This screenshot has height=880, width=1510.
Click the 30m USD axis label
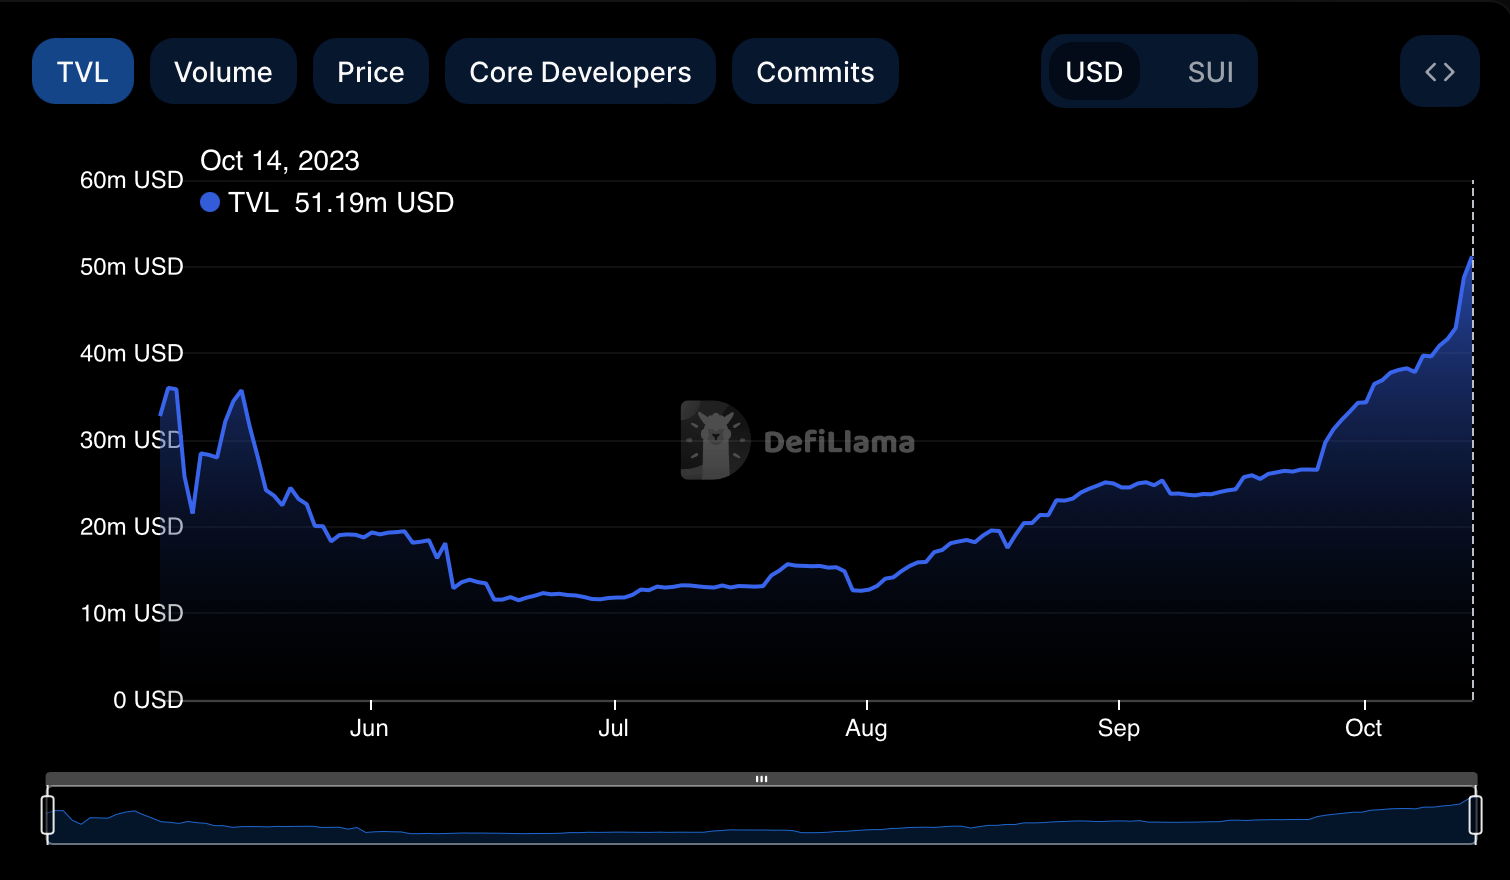[132, 440]
